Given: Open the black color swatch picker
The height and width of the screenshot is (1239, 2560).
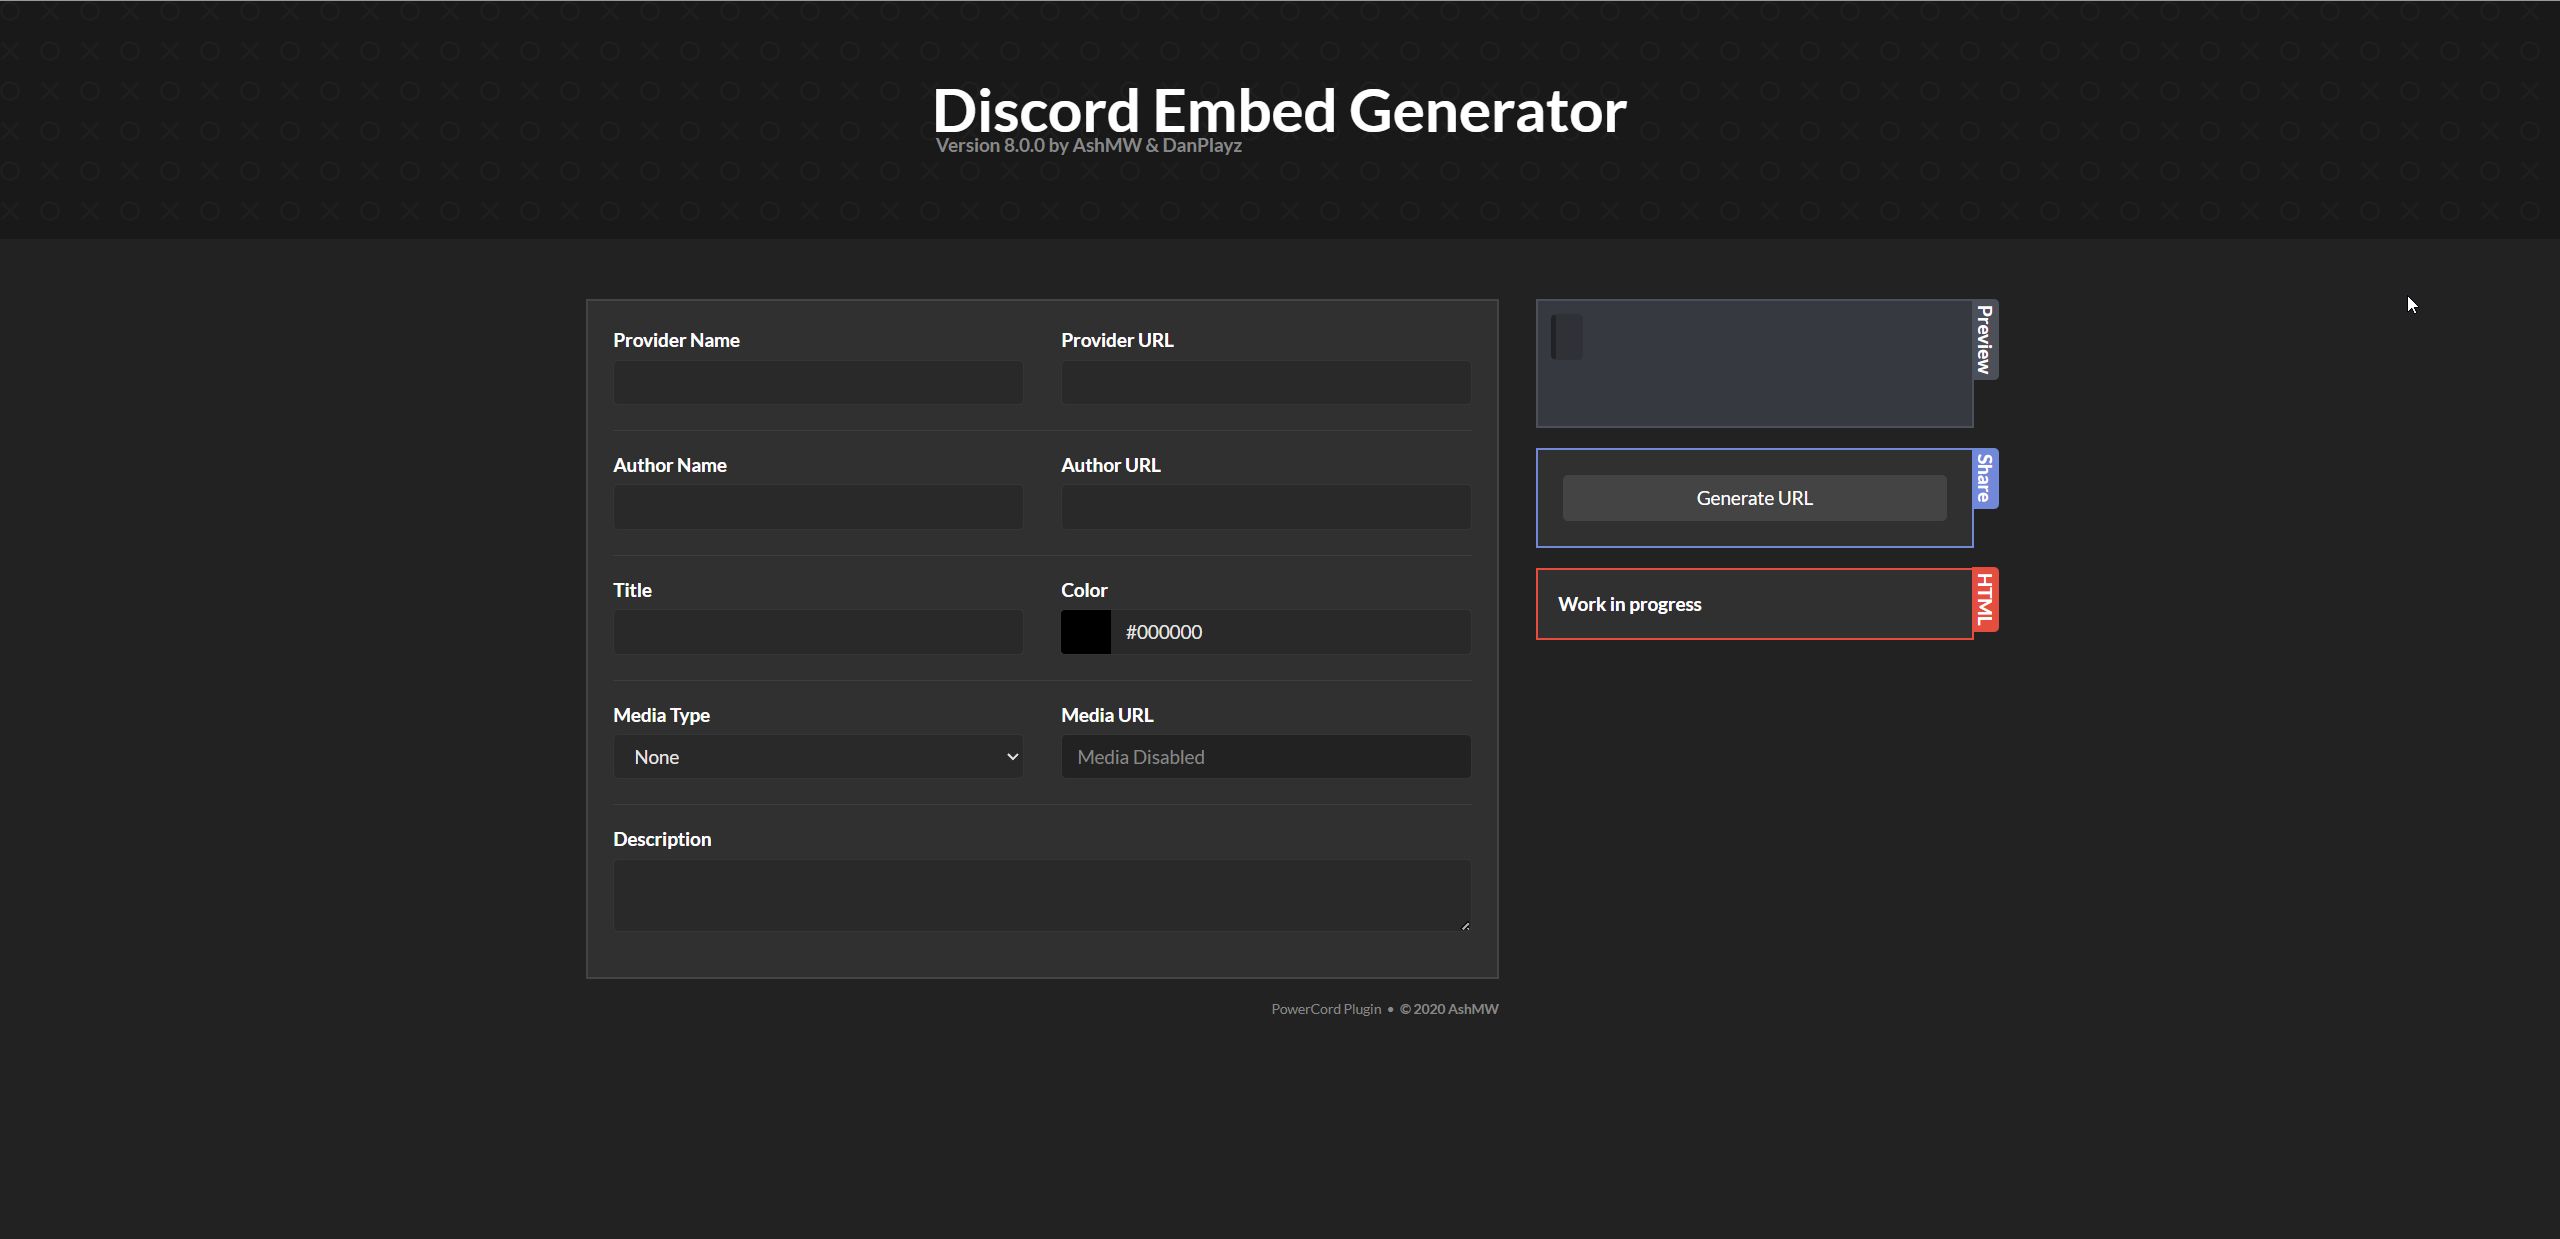Looking at the screenshot, I should click(1085, 632).
